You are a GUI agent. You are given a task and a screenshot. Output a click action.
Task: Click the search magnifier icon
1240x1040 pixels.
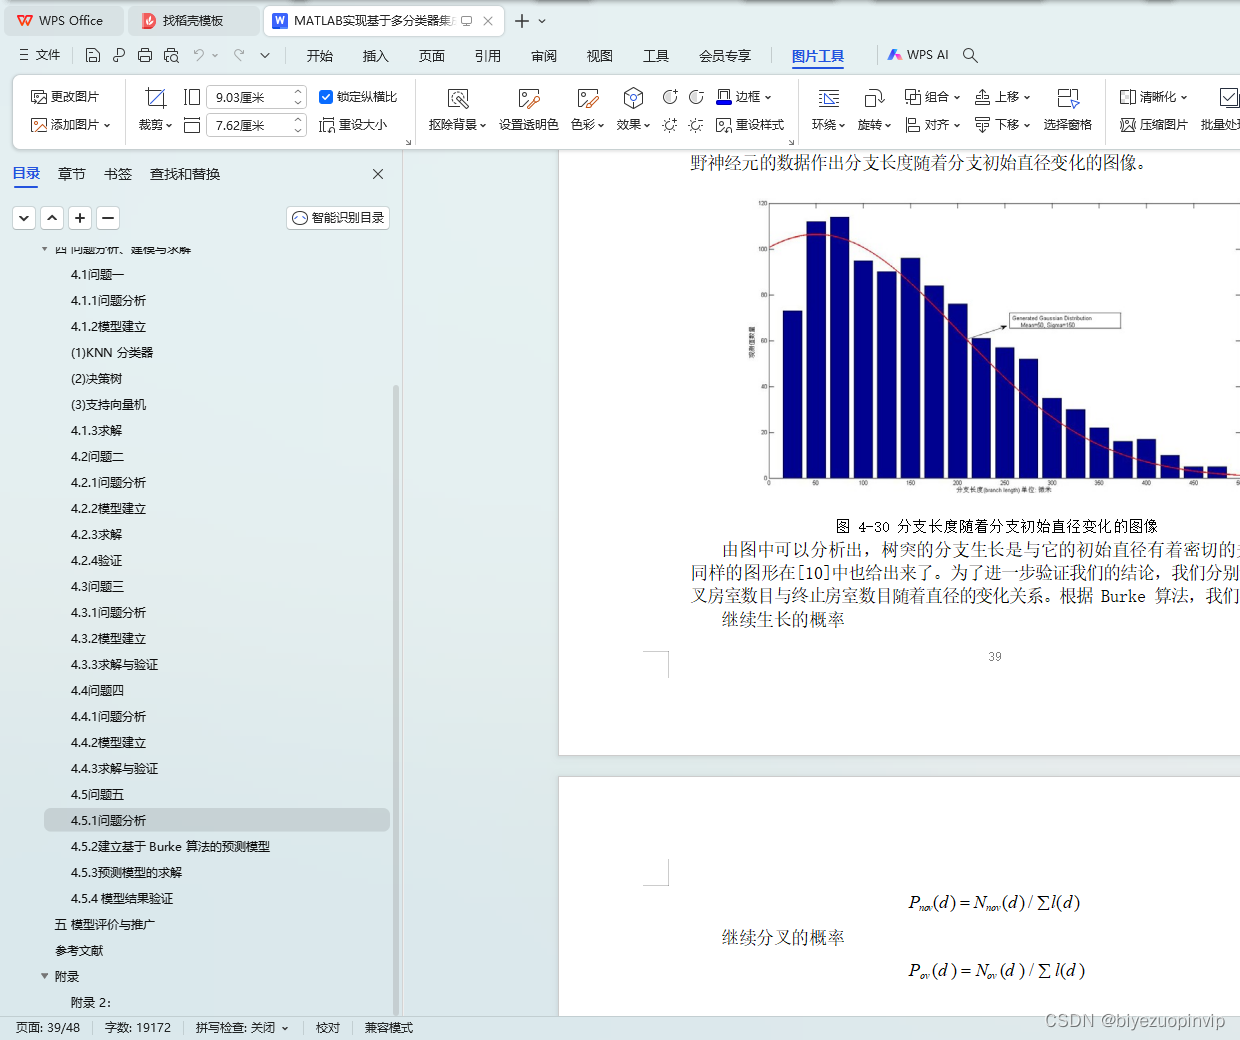pos(970,55)
